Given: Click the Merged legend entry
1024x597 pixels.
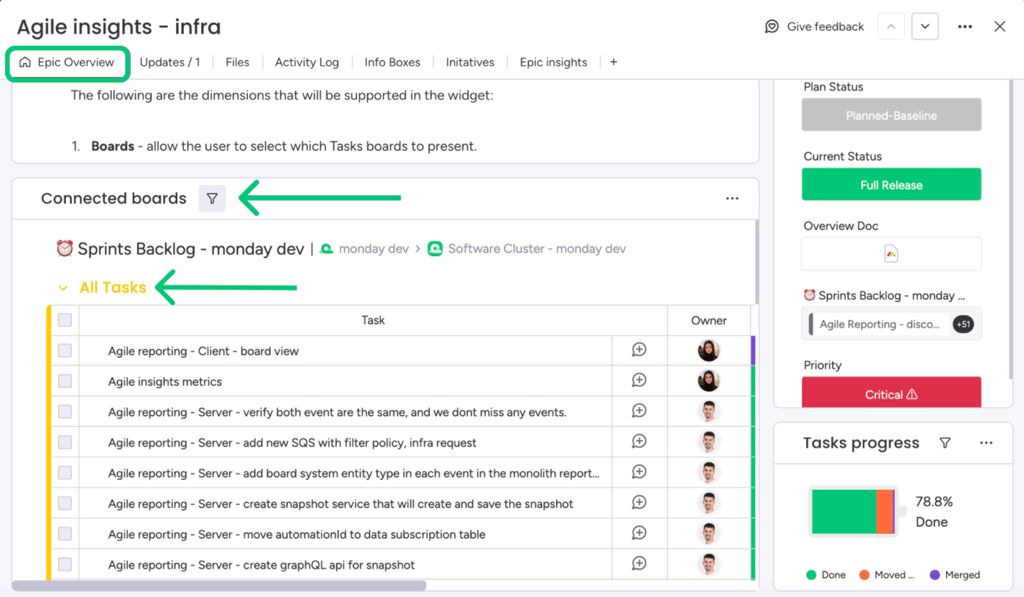Looking at the screenshot, I should point(955,575).
